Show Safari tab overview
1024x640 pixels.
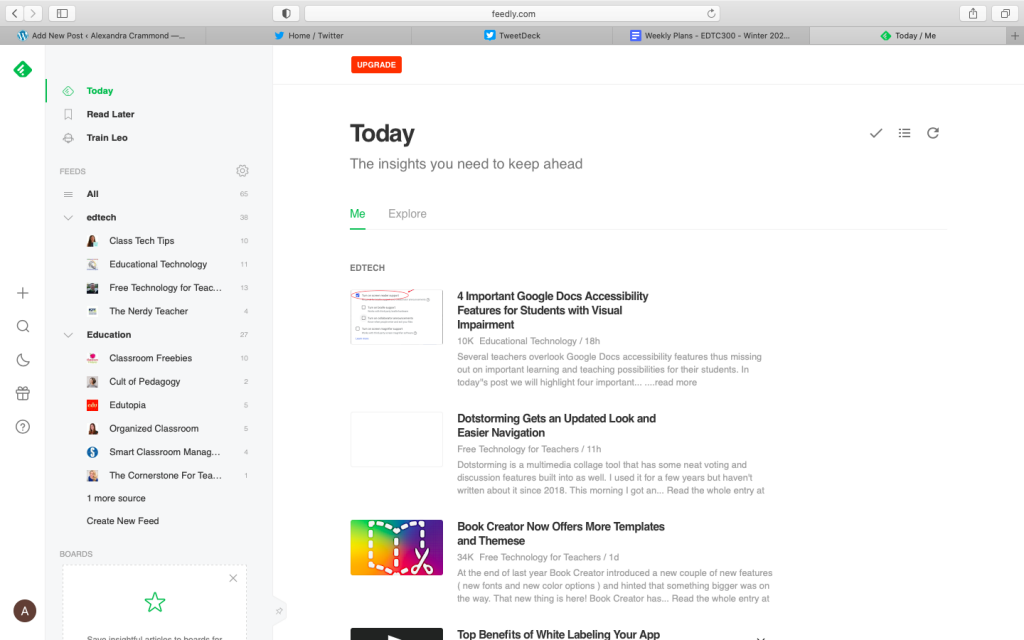tap(1005, 14)
